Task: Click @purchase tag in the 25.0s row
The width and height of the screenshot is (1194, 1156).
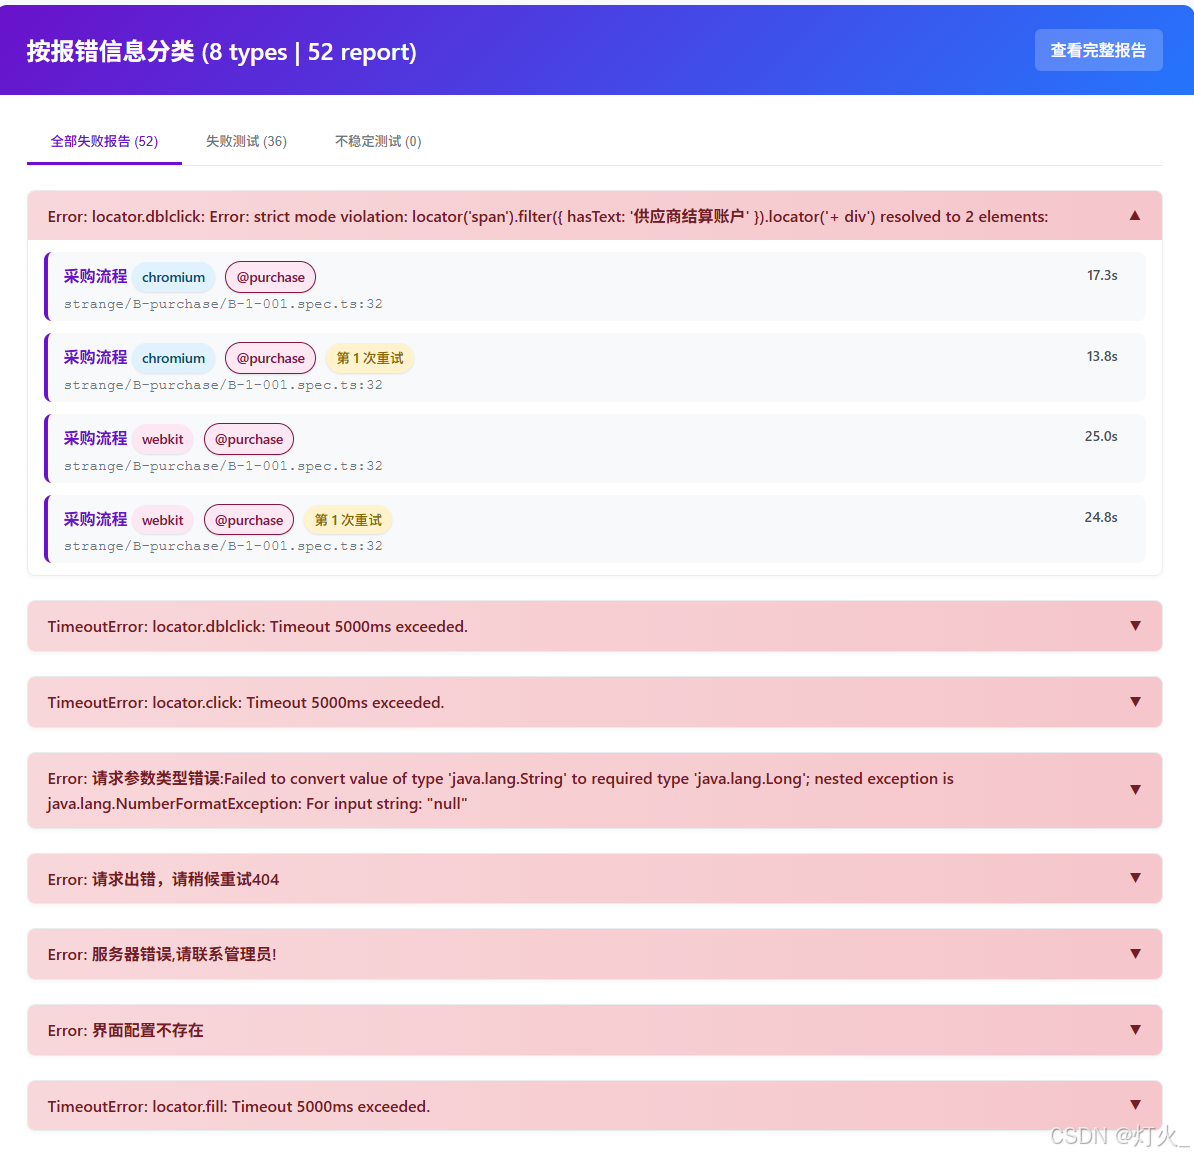Action: point(249,439)
